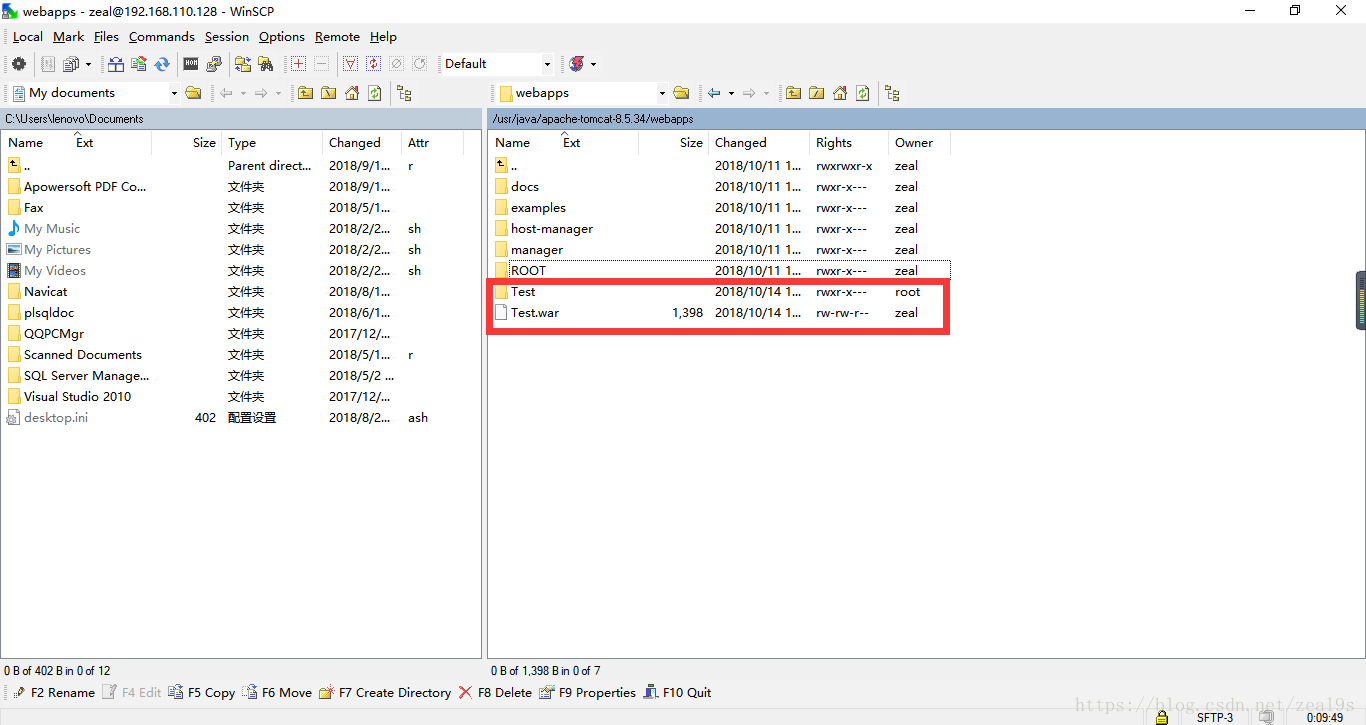Viewport: 1366px width, 725px height.
Task: Go to local parent directory icon
Action: [305, 93]
